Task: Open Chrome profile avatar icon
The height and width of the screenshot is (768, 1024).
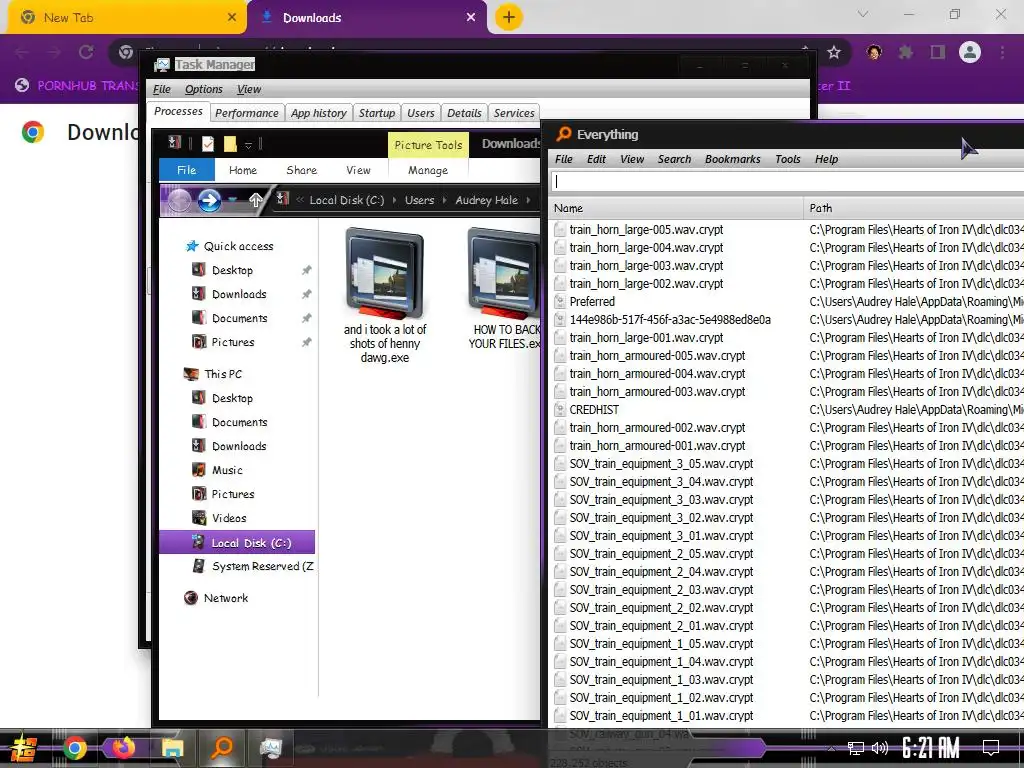Action: [x=970, y=52]
